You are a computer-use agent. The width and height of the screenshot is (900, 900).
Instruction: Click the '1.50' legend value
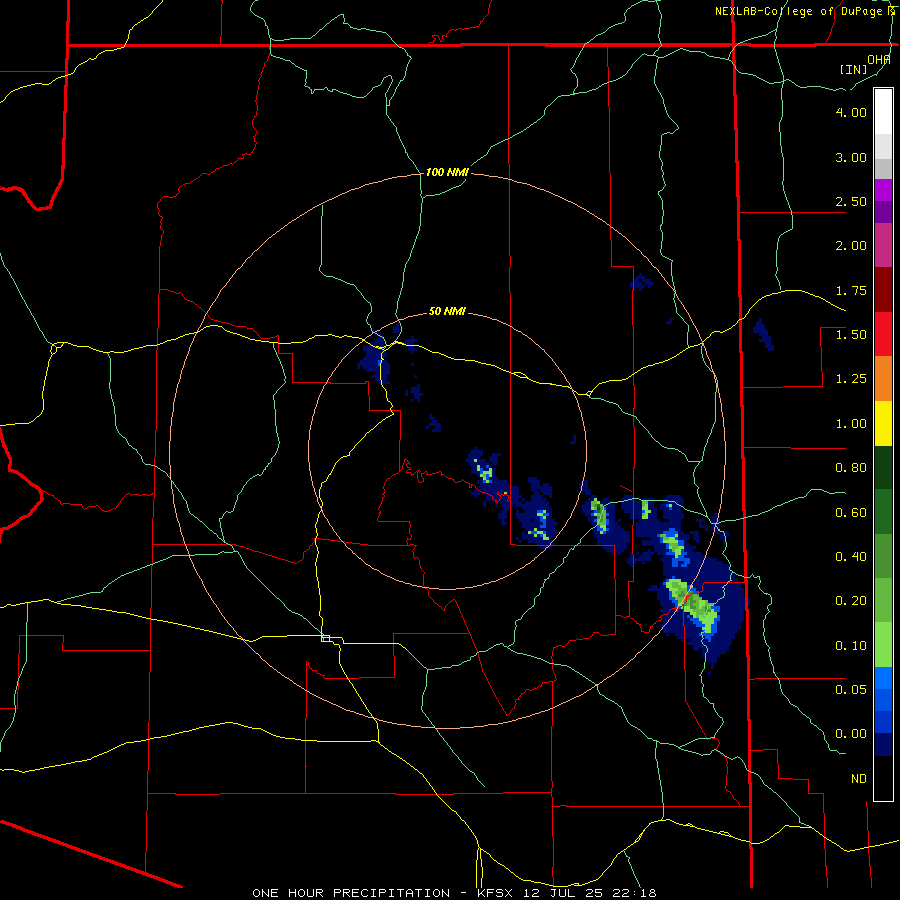pyautogui.click(x=851, y=335)
